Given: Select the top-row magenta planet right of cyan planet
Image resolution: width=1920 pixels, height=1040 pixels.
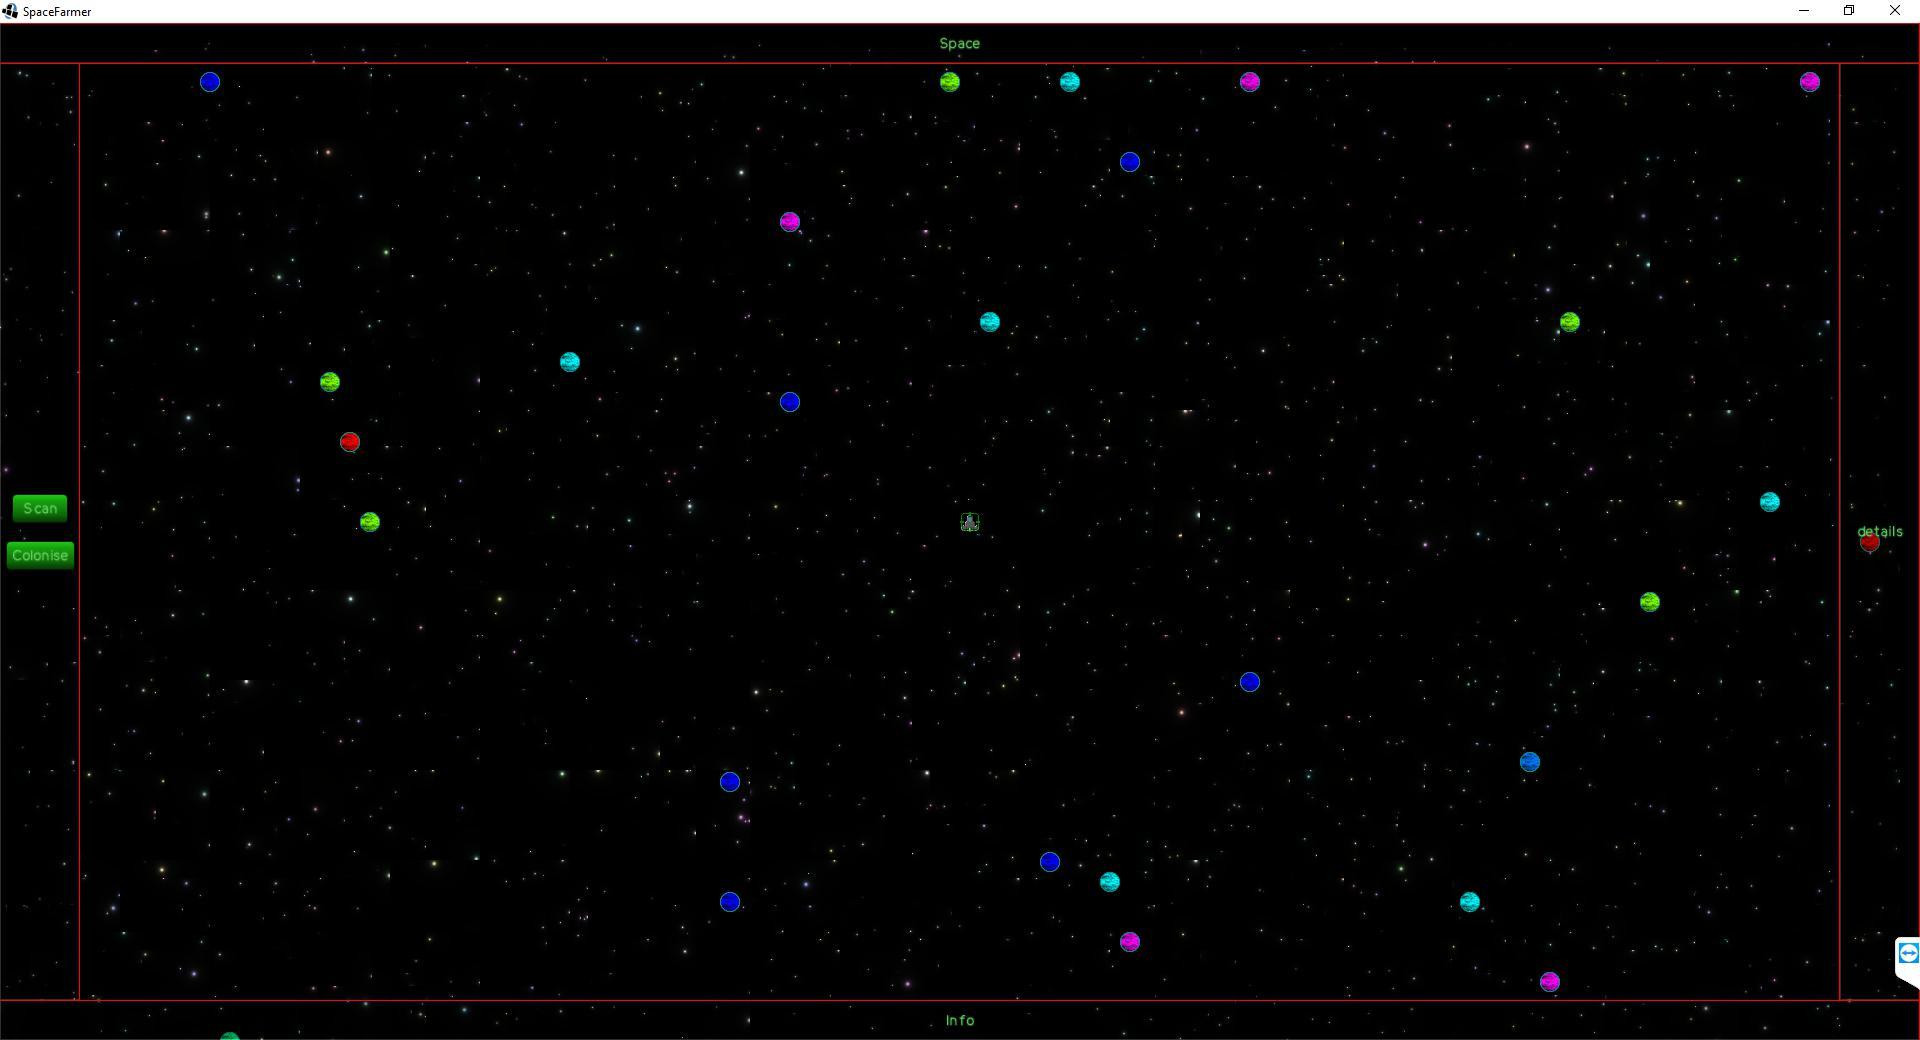Looking at the screenshot, I should click(1250, 82).
